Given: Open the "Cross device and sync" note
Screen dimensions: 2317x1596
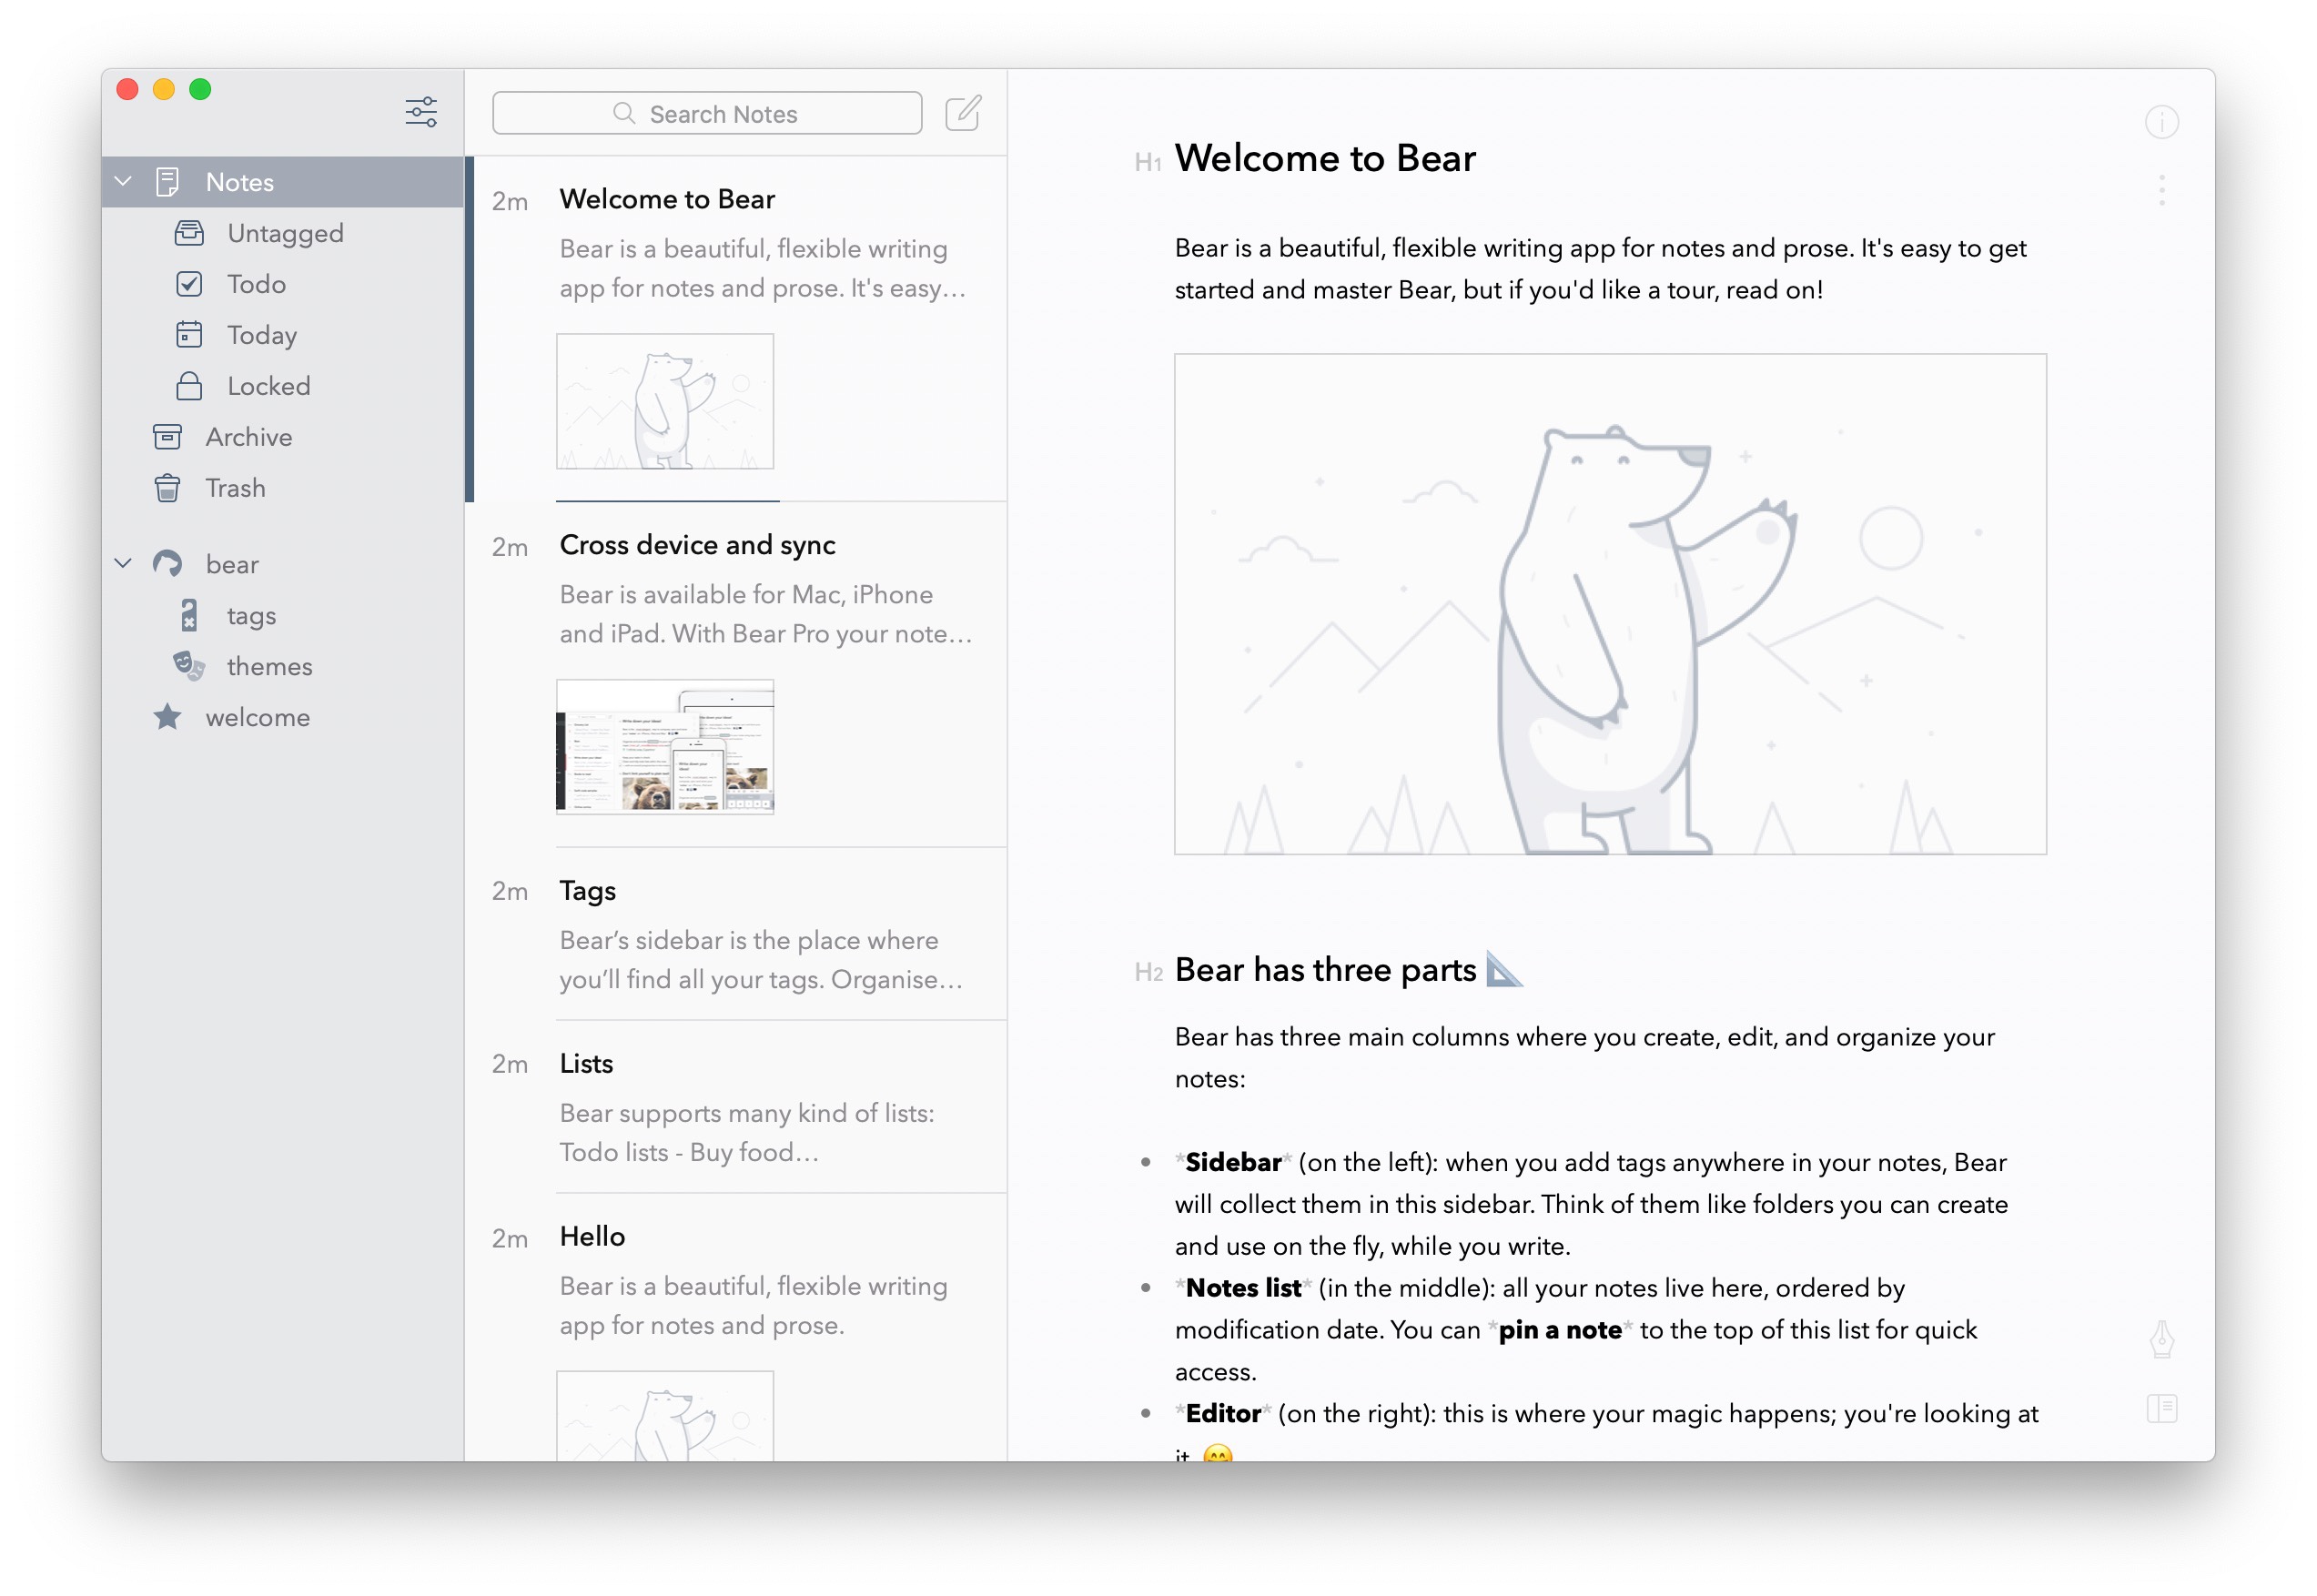Looking at the screenshot, I should (697, 545).
